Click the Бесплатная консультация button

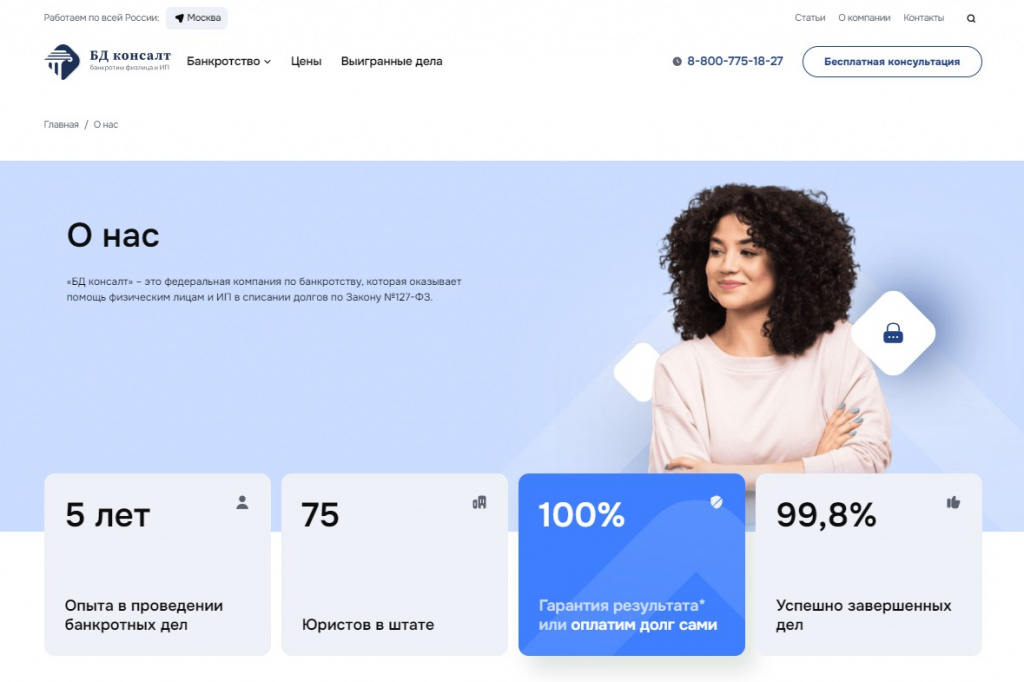(892, 61)
